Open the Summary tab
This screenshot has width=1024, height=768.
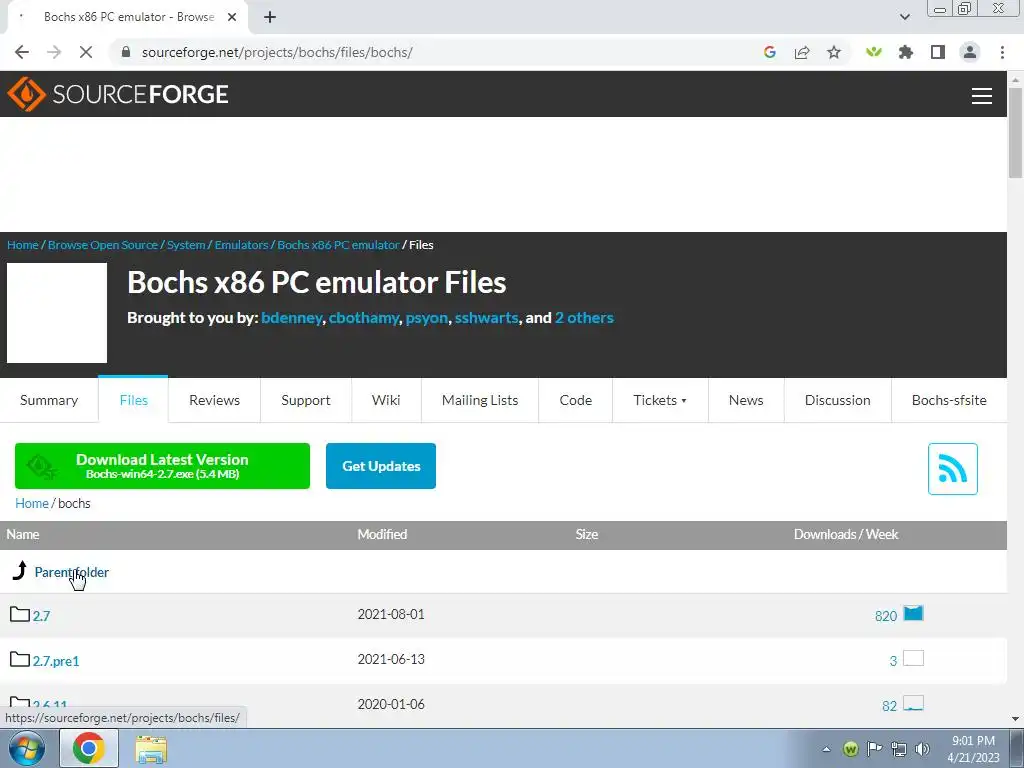pyautogui.click(x=49, y=400)
